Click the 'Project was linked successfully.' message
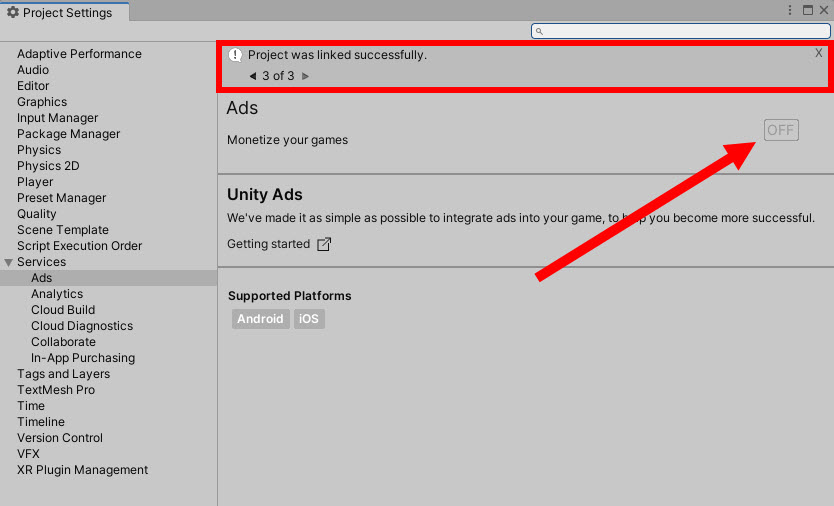The image size is (834, 506). pyautogui.click(x=337, y=55)
